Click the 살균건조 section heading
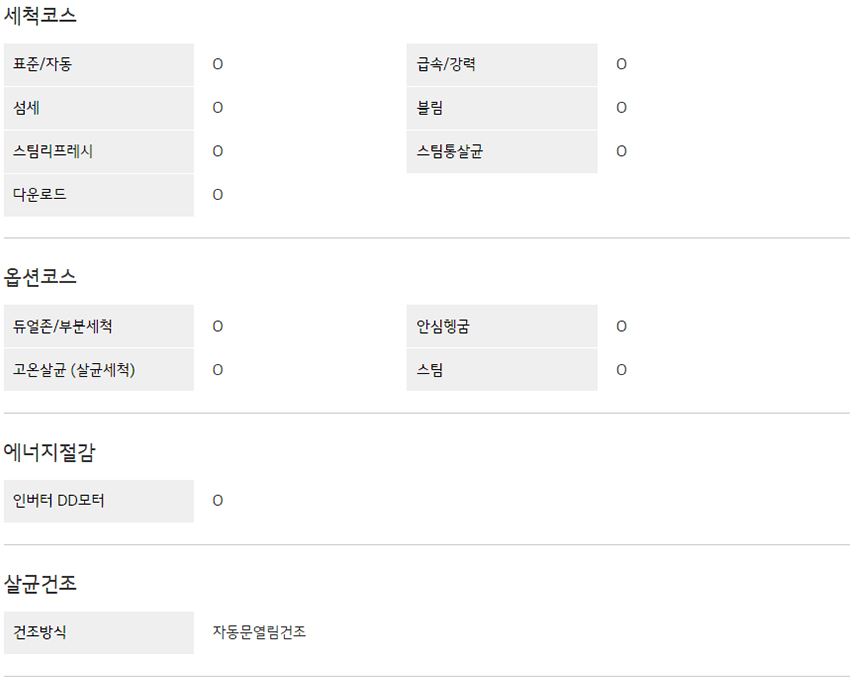The height and width of the screenshot is (692, 856). [40, 584]
